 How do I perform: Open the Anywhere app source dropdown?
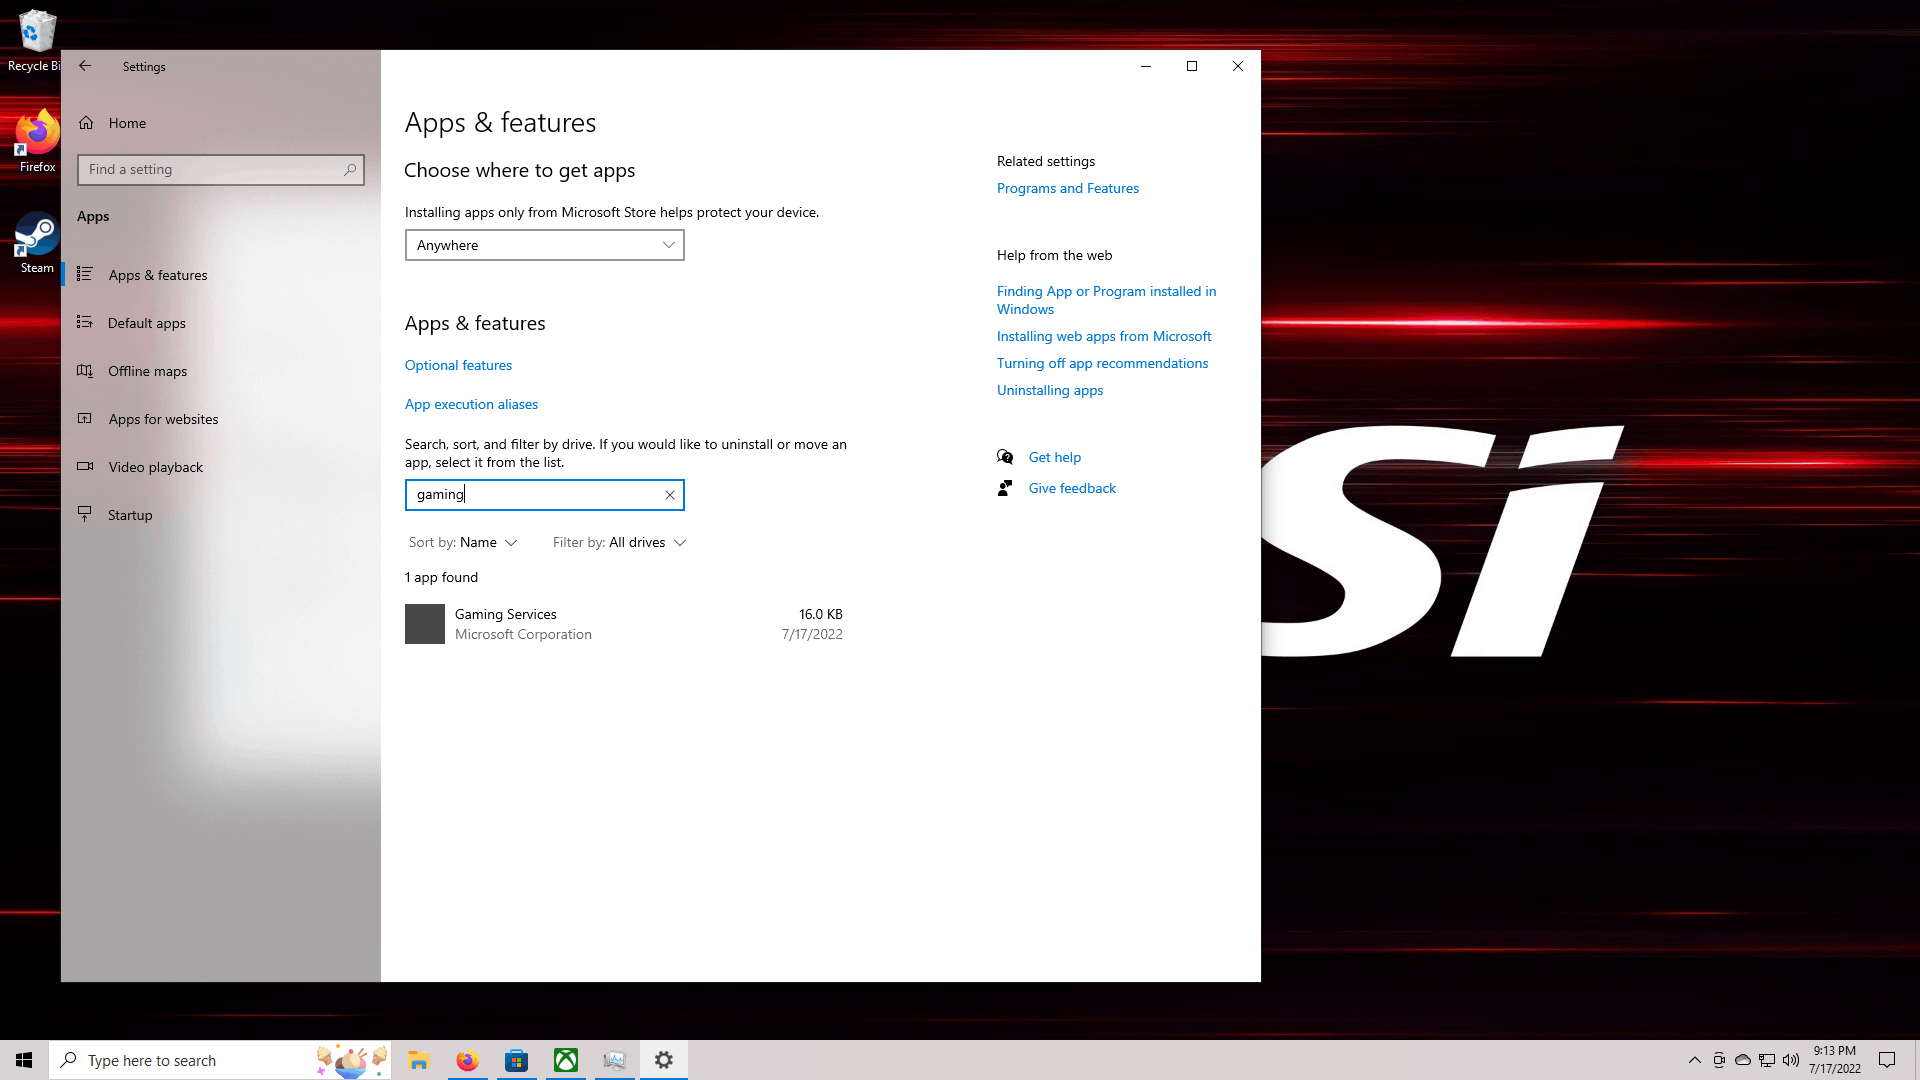pyautogui.click(x=544, y=245)
